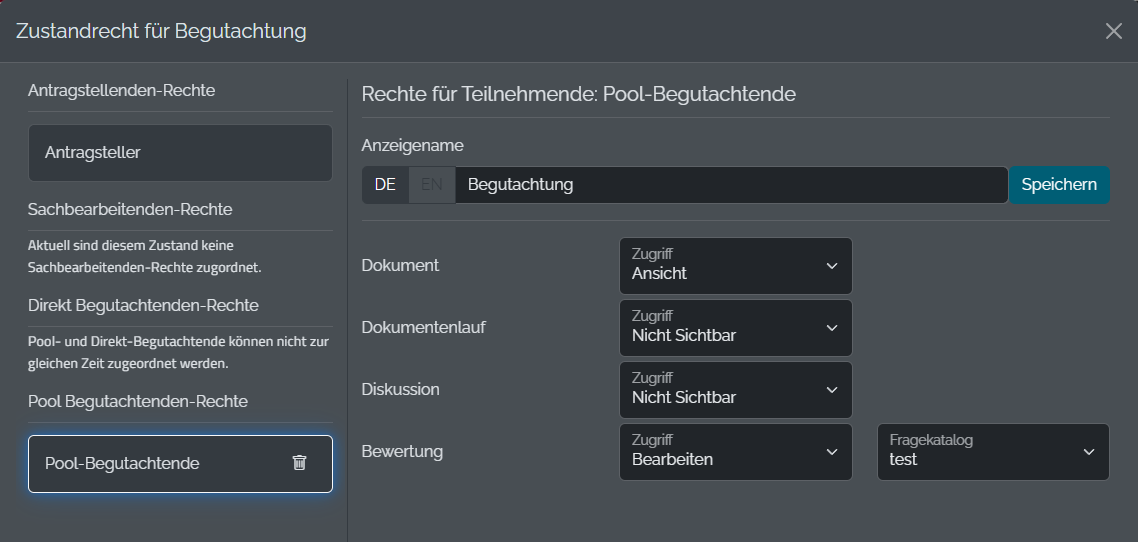Click the Bewertung row label
The image size is (1138, 542).
pyautogui.click(x=402, y=451)
